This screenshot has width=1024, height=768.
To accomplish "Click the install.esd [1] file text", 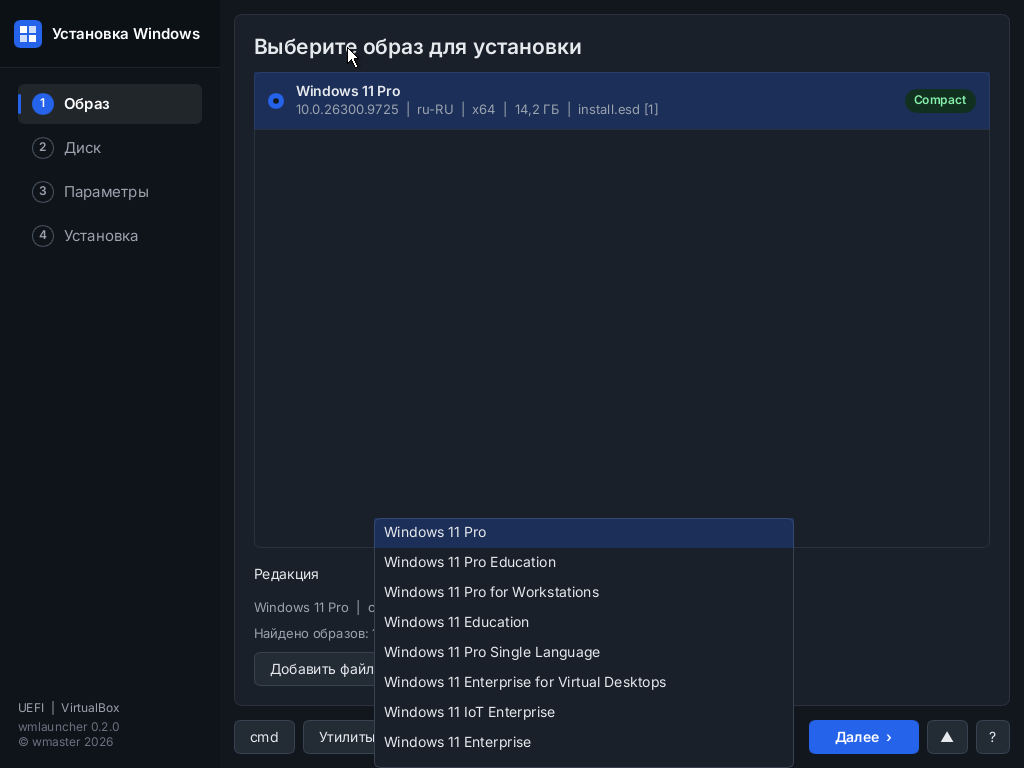I will (x=618, y=110).
